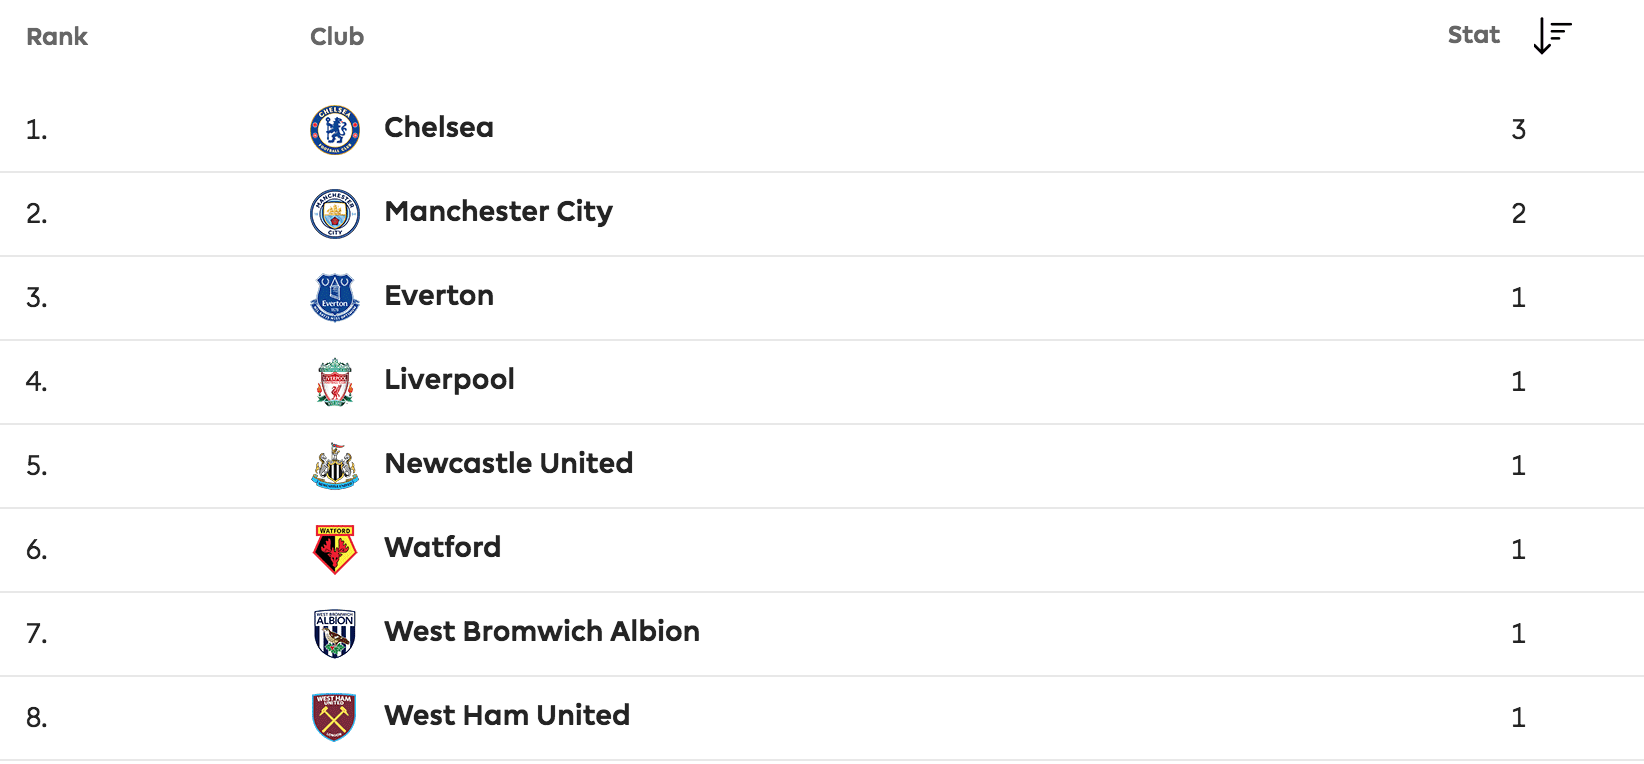Click the Rank column header
The height and width of the screenshot is (764, 1644).
click(x=57, y=37)
